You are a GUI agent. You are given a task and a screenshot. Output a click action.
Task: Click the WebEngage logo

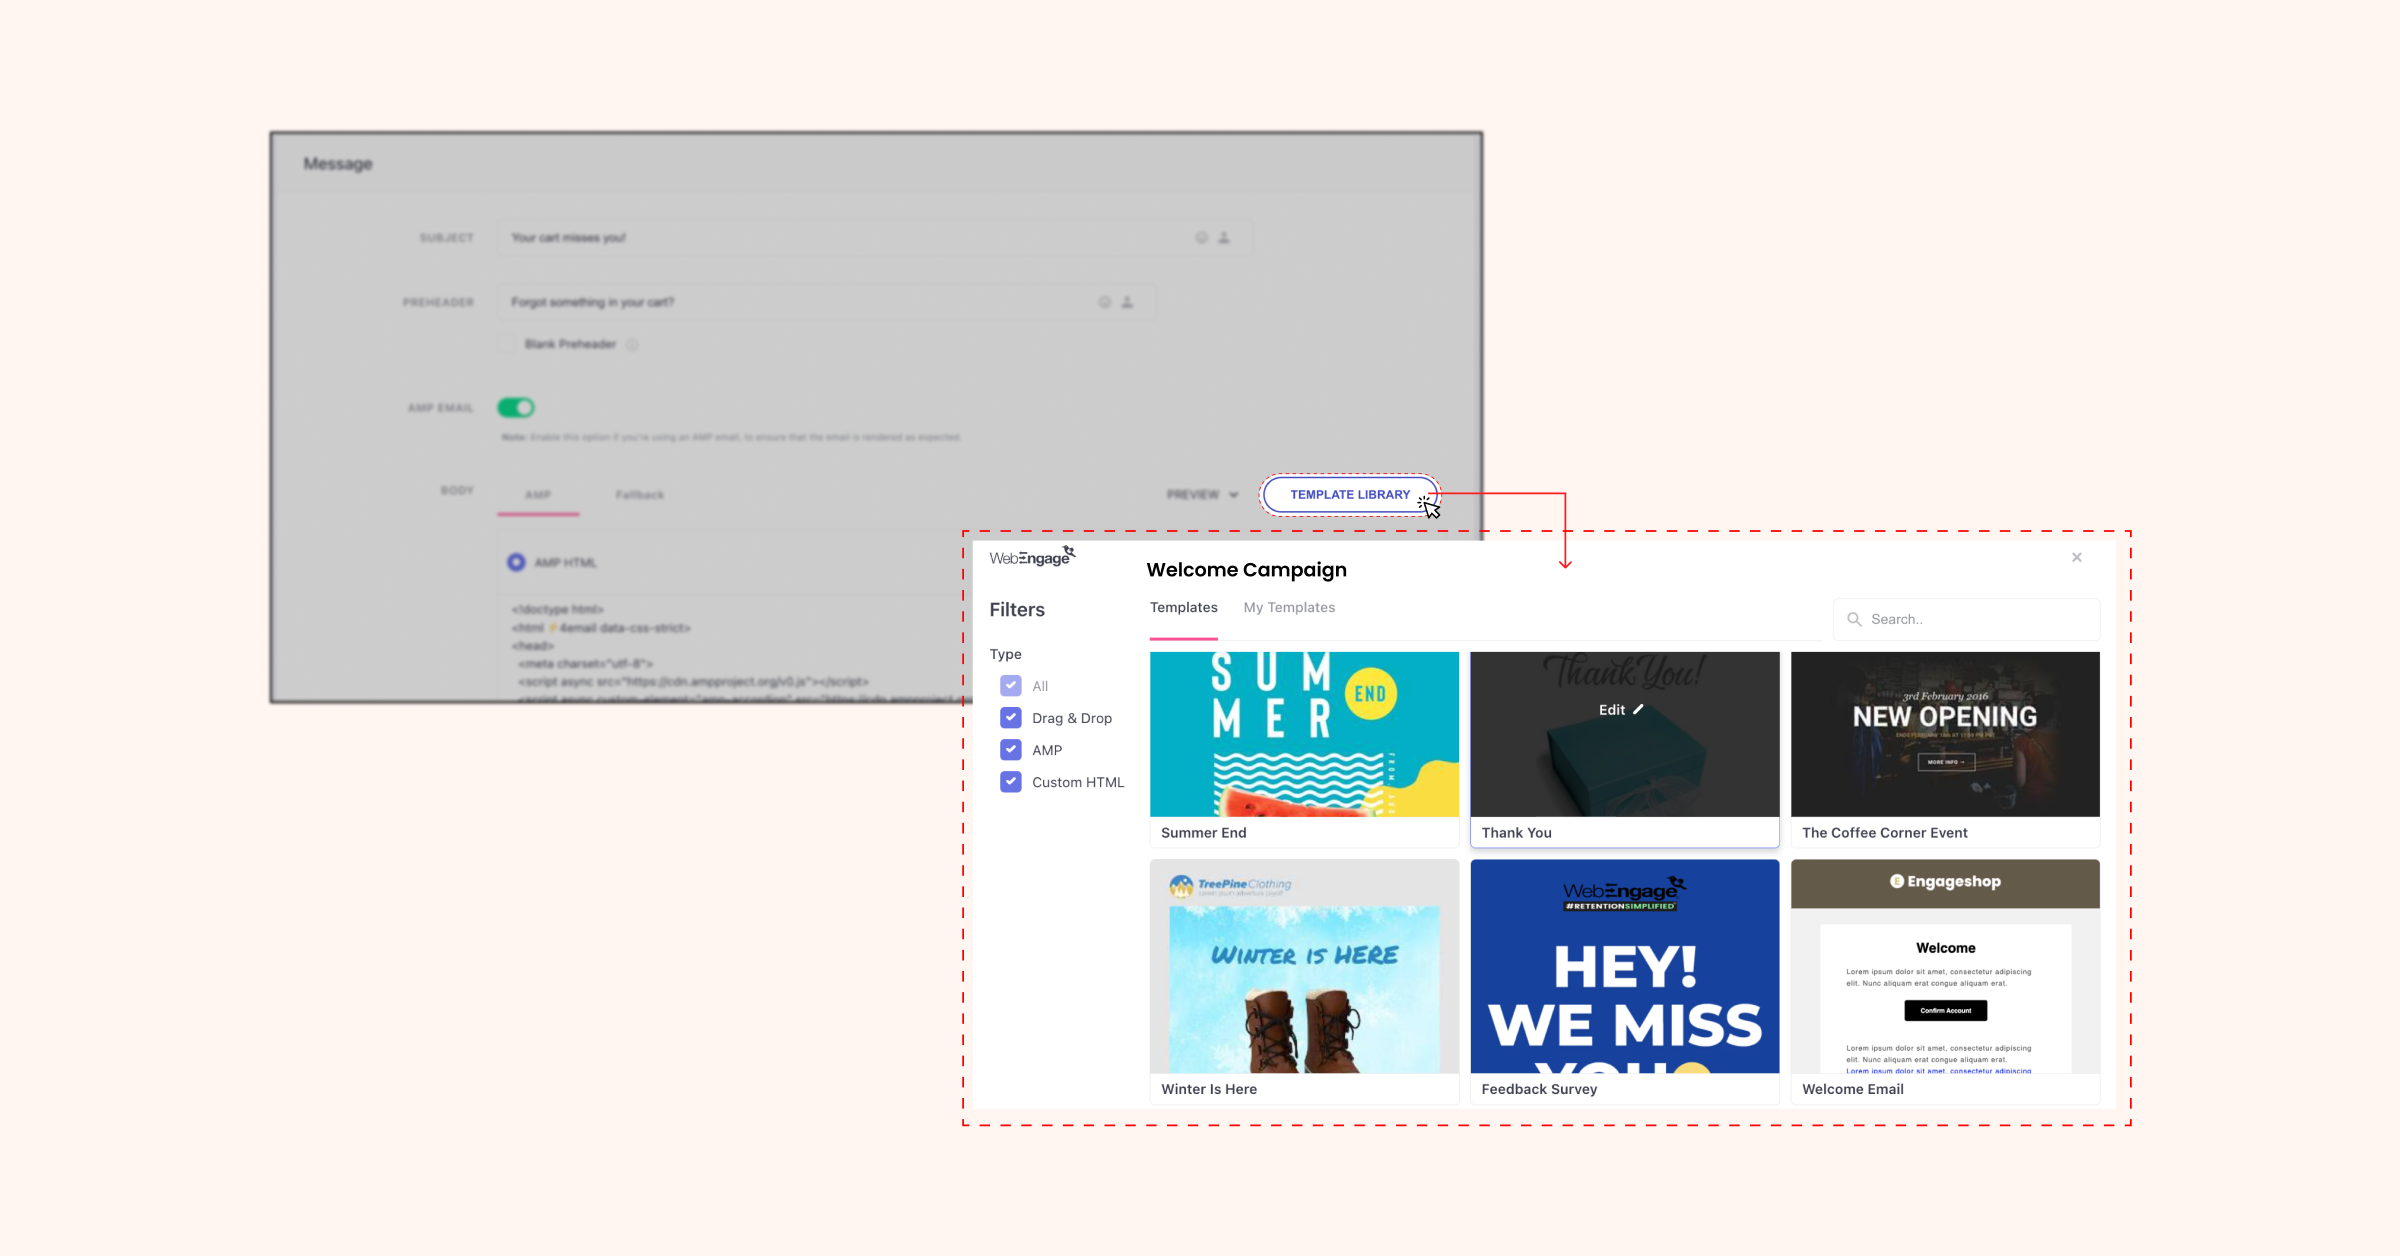[x=1031, y=556]
